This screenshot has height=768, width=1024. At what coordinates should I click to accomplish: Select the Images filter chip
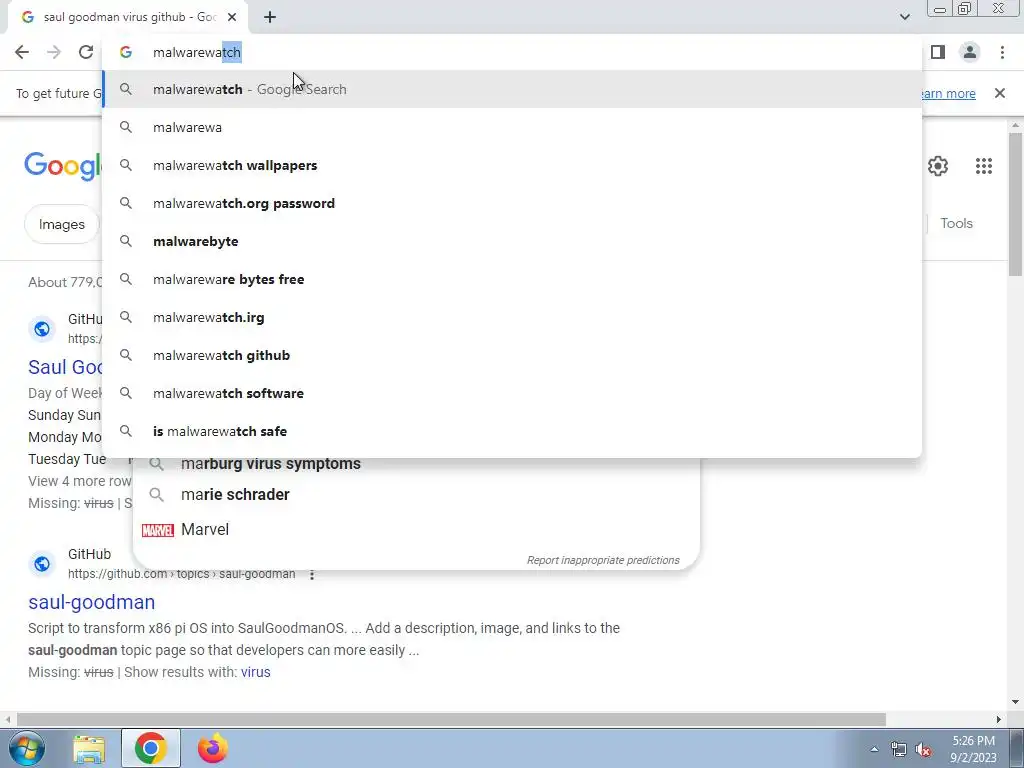(x=61, y=225)
